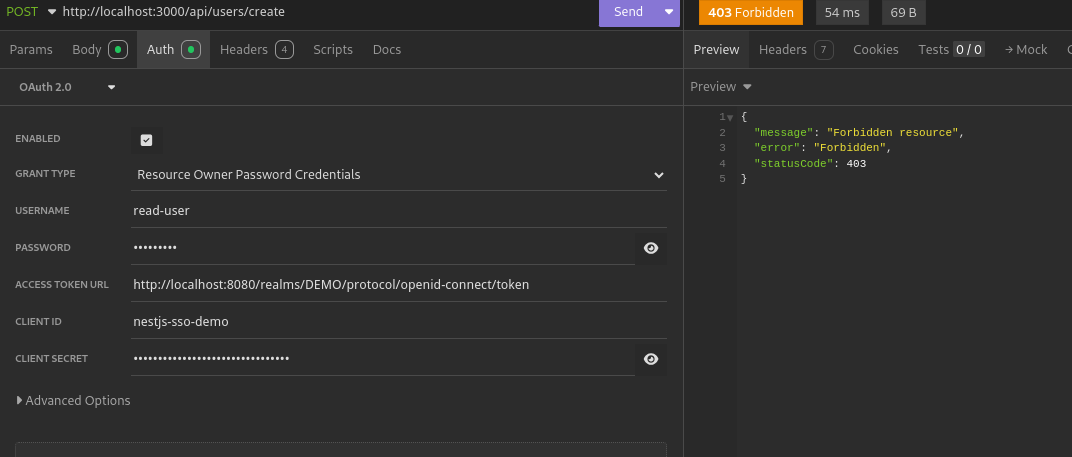Open the Auth tab
The image size is (1072, 457).
click(x=174, y=49)
